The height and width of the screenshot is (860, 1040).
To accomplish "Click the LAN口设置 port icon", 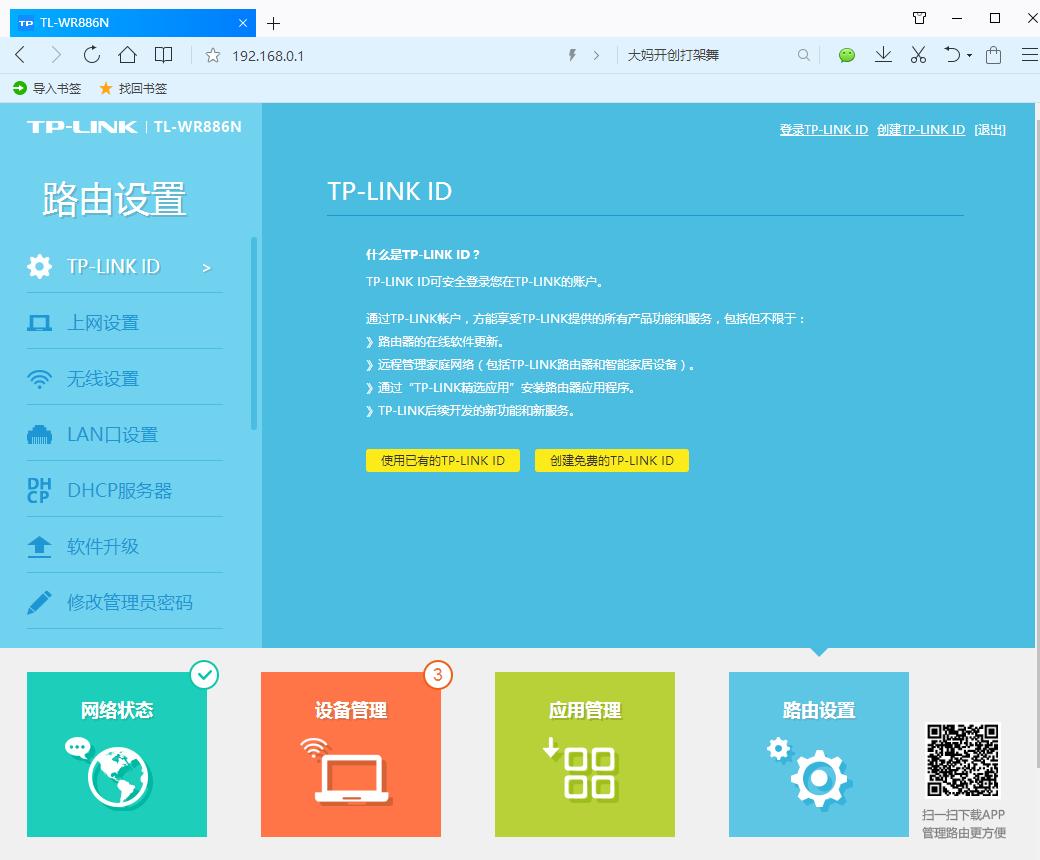I will [x=39, y=434].
